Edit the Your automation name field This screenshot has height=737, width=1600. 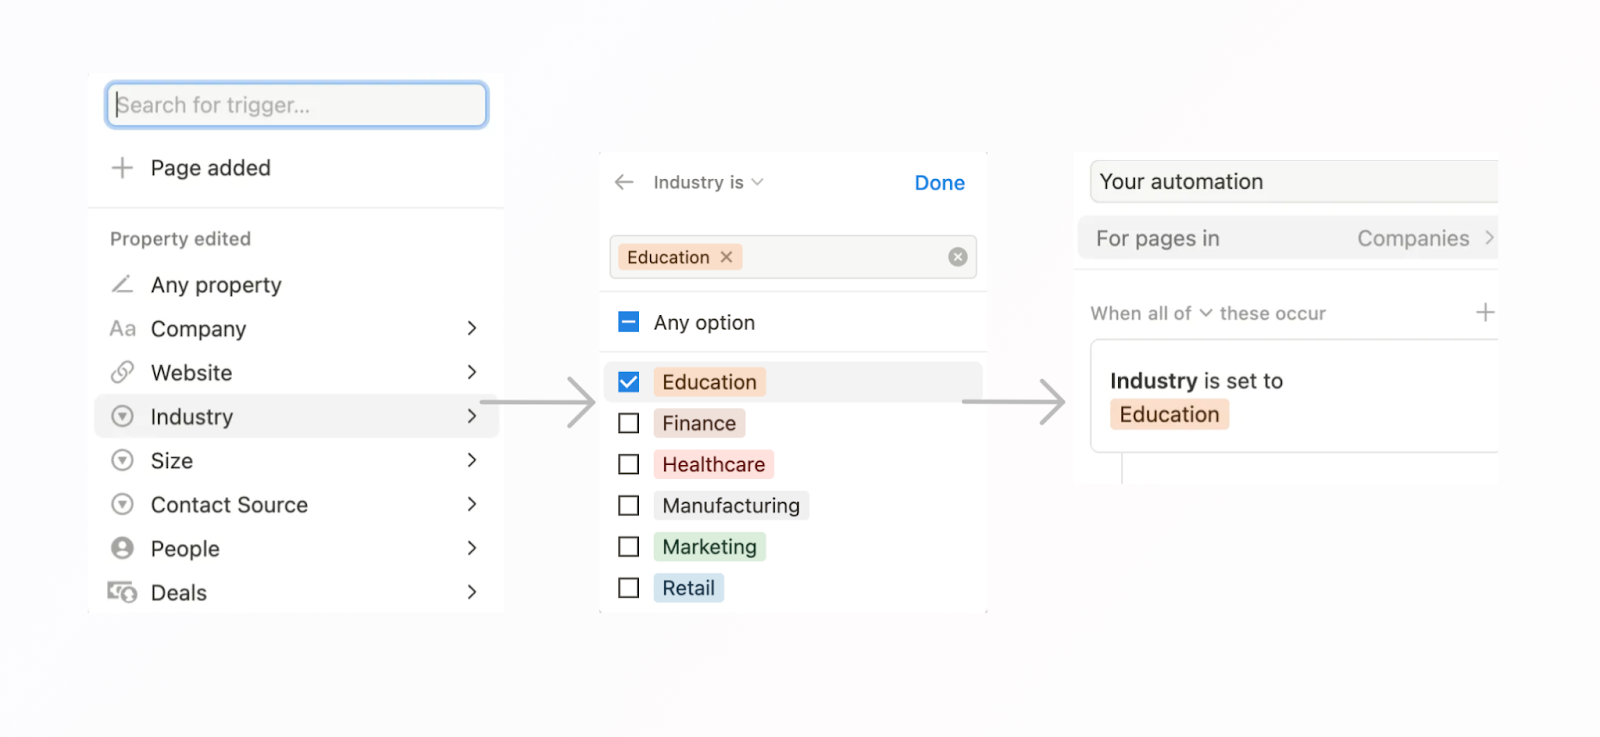(x=1294, y=182)
